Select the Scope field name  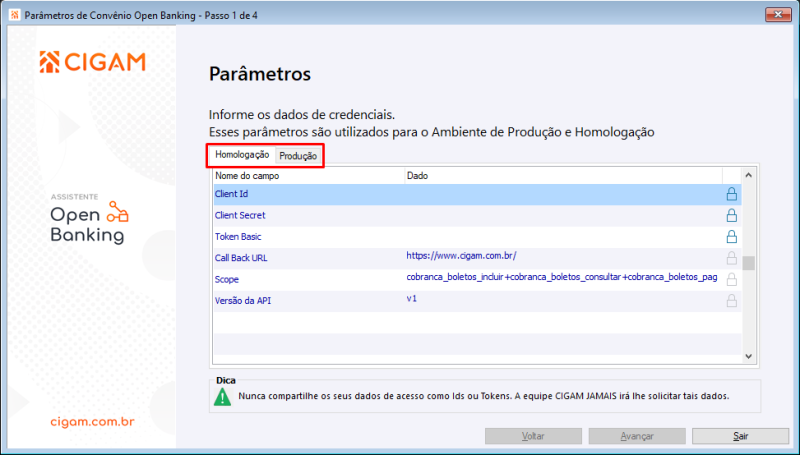click(227, 280)
